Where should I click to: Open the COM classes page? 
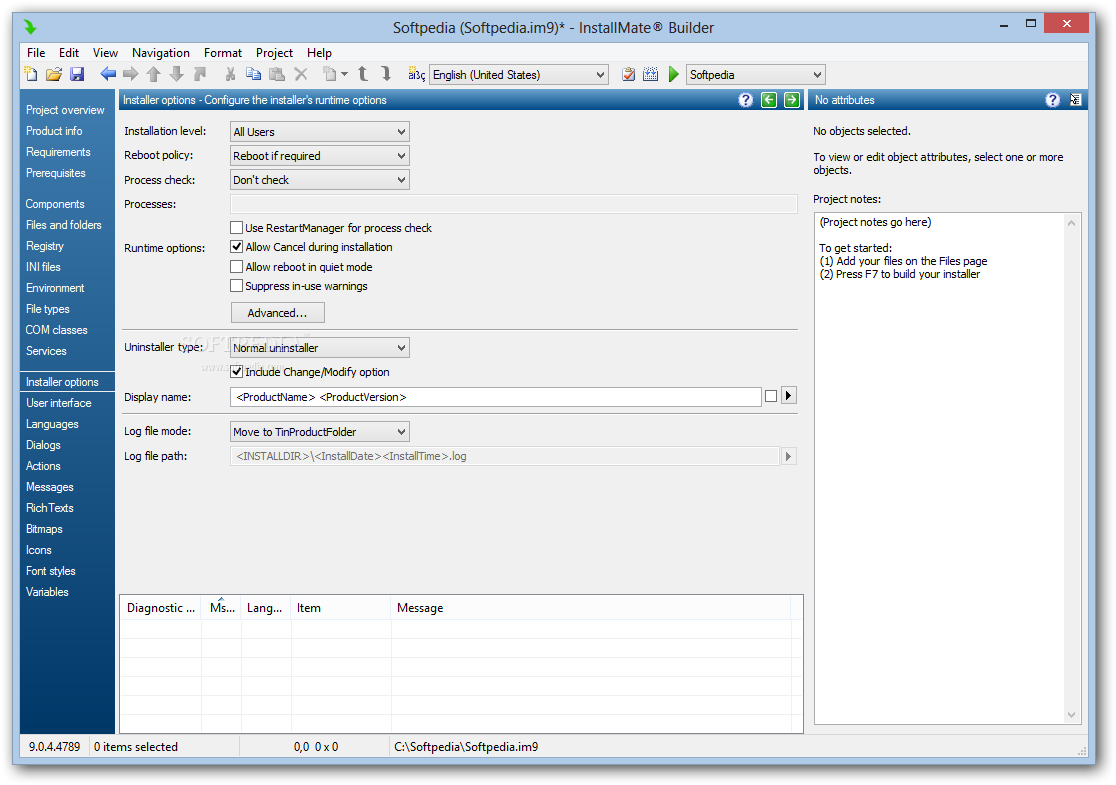tap(56, 330)
